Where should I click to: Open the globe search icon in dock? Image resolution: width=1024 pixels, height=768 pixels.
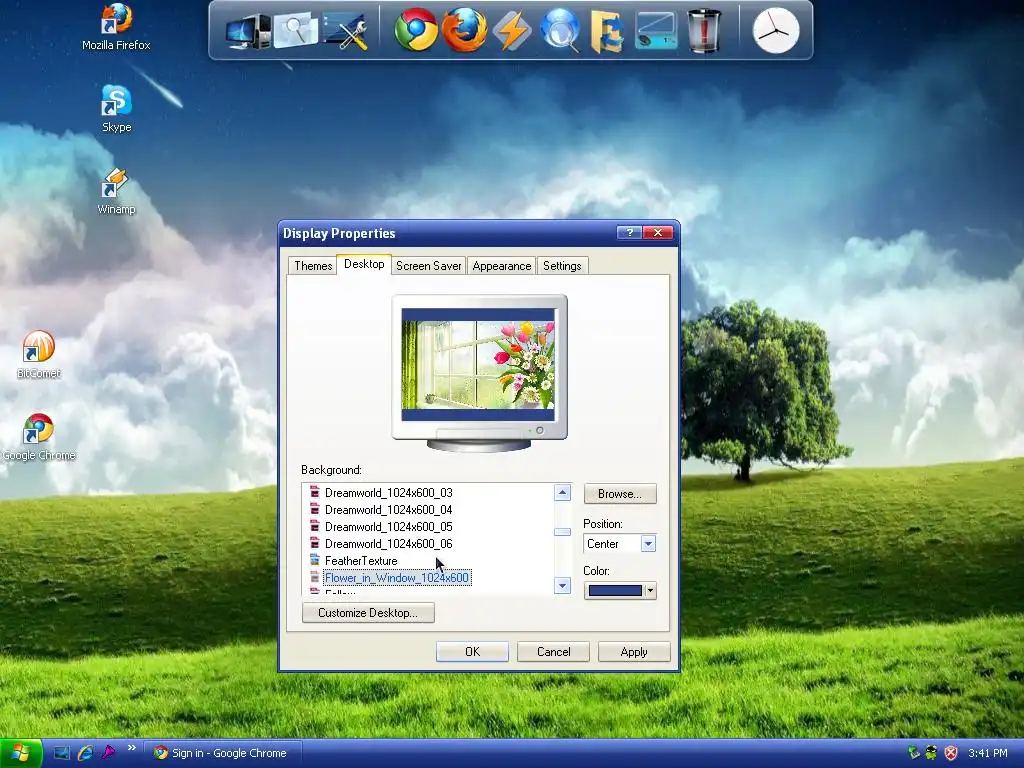(560, 30)
